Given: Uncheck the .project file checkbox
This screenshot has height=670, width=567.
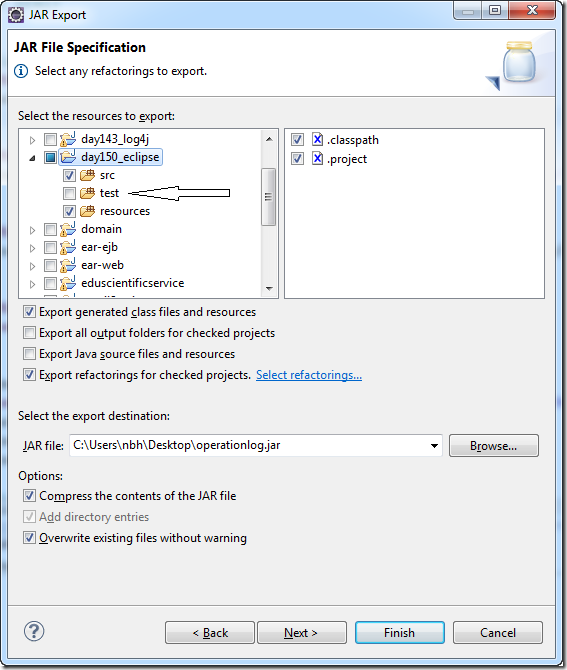Looking at the screenshot, I should click(297, 159).
